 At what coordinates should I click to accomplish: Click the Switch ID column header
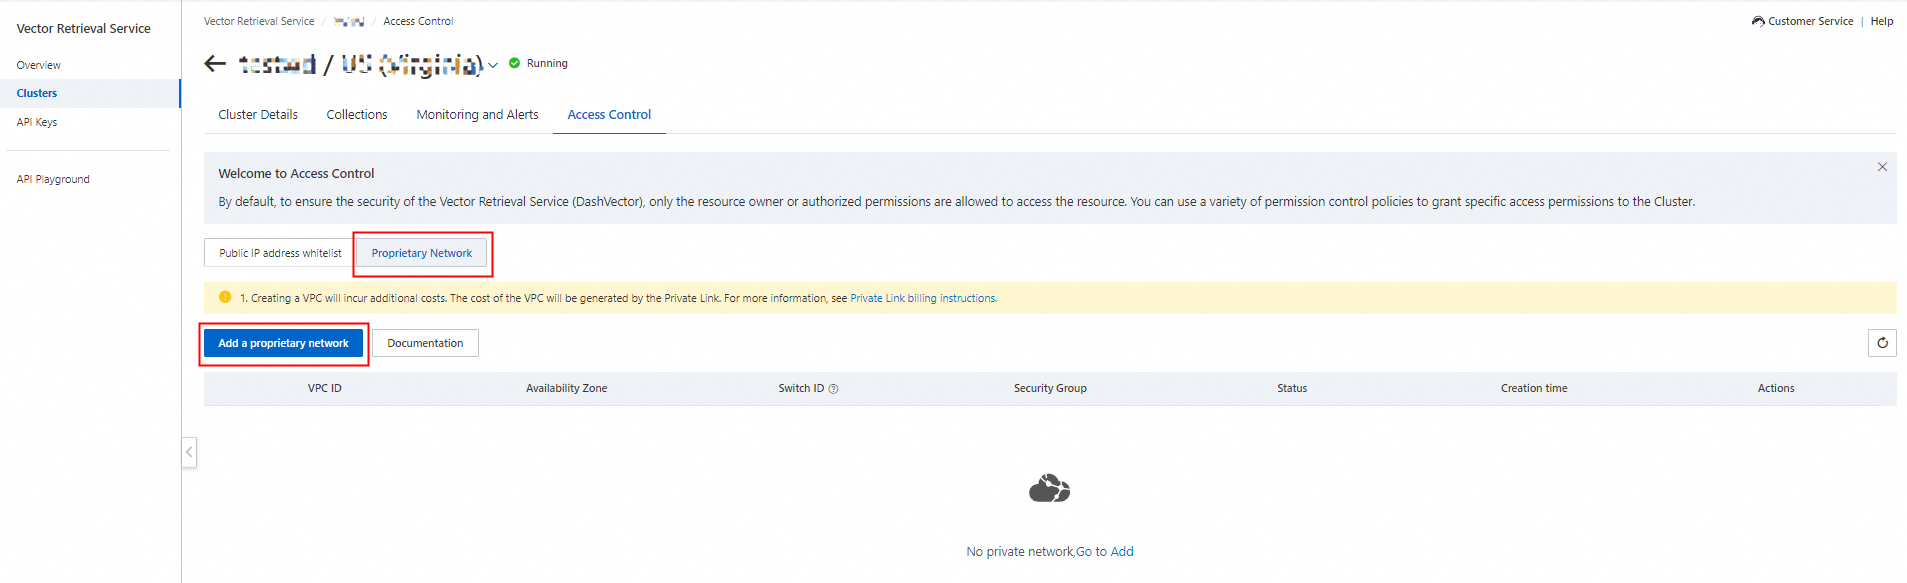[801, 388]
